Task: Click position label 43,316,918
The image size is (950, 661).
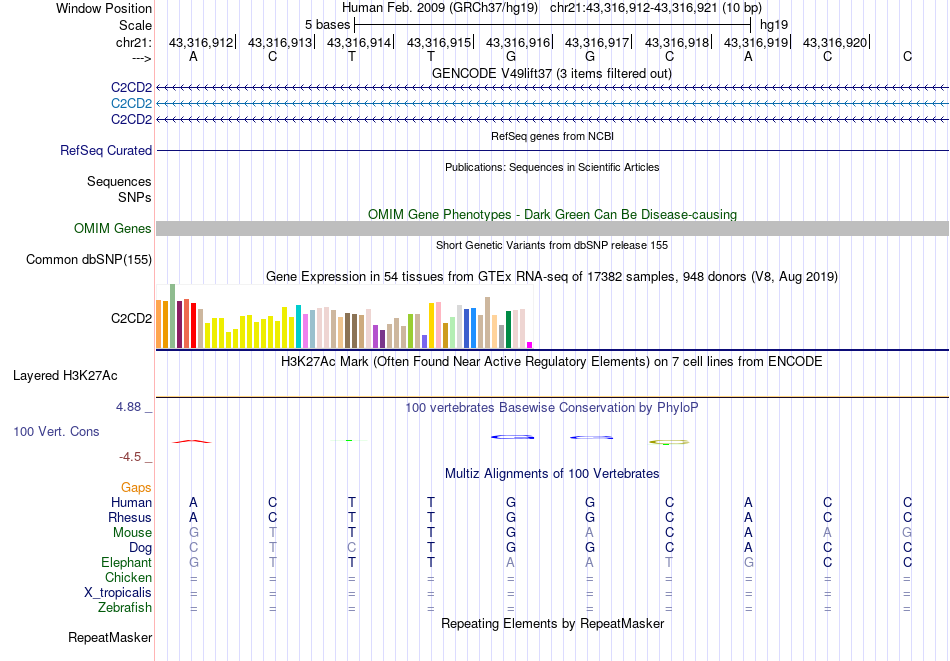Action: coord(677,42)
